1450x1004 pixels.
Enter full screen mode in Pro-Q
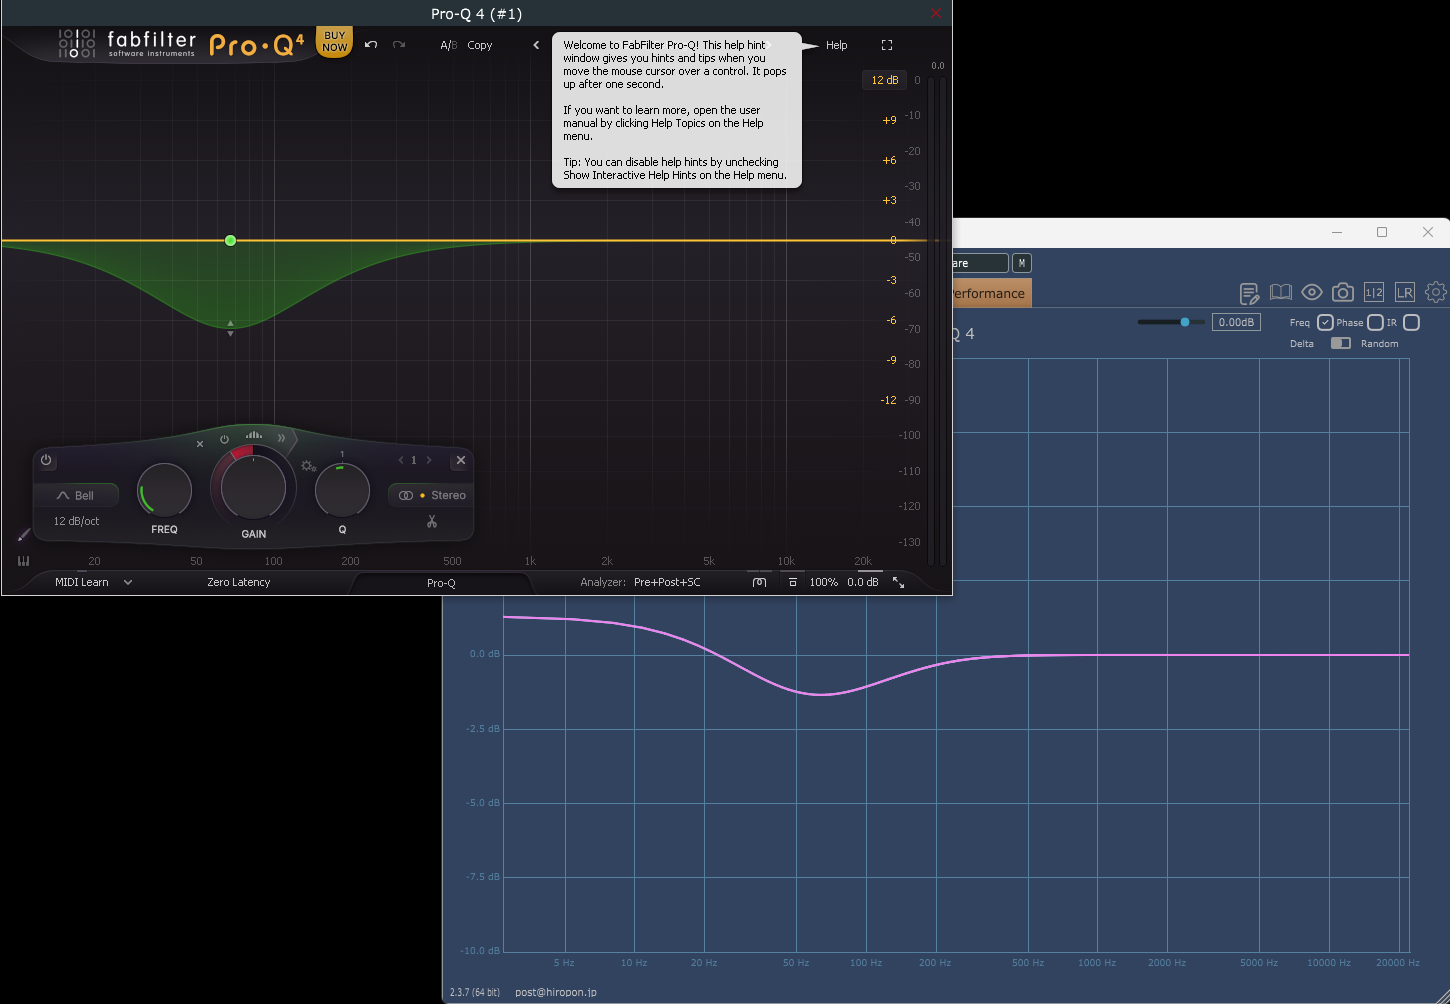tap(887, 45)
